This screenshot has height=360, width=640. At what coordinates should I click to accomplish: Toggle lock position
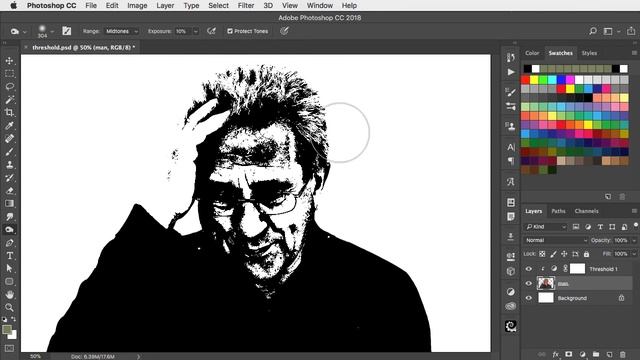564,254
